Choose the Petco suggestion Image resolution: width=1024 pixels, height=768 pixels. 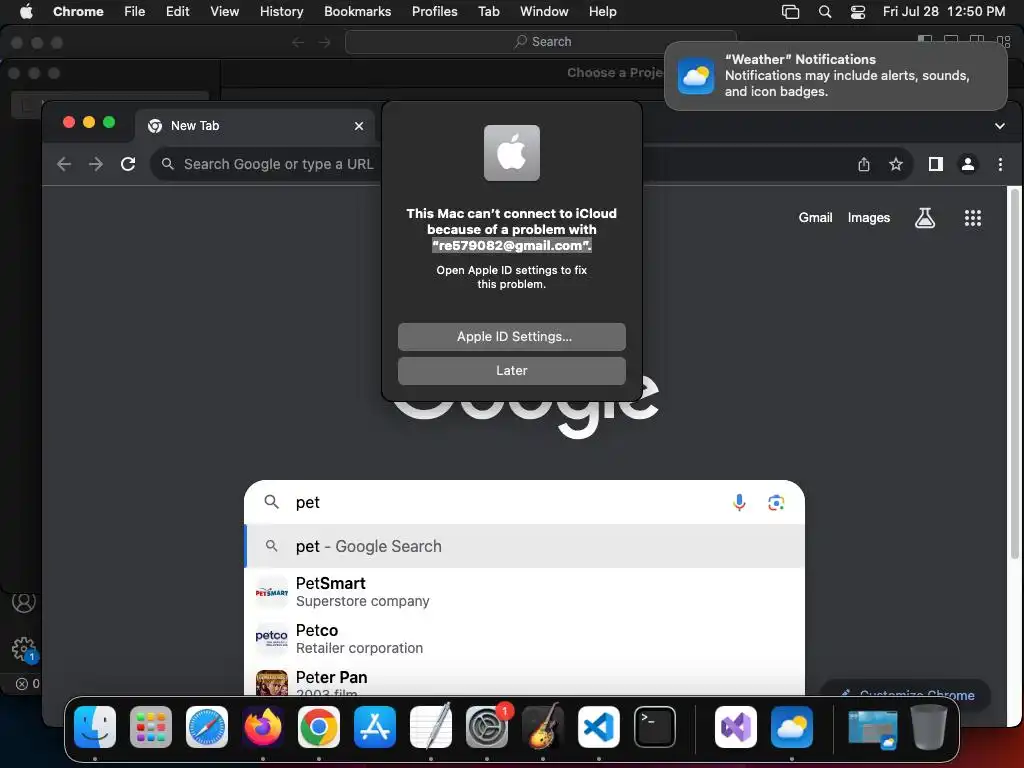coord(524,639)
